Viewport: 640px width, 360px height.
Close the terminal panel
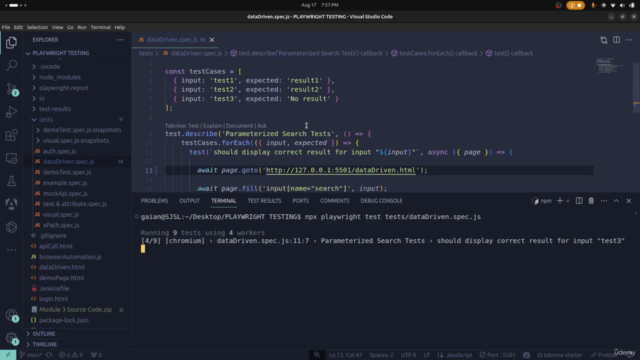click(x=629, y=201)
